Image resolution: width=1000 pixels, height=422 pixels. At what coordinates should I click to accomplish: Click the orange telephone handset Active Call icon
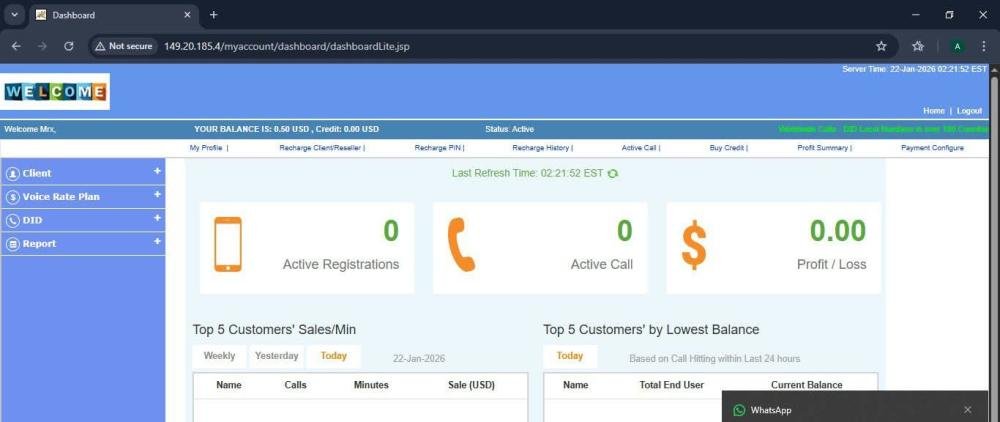pos(461,245)
